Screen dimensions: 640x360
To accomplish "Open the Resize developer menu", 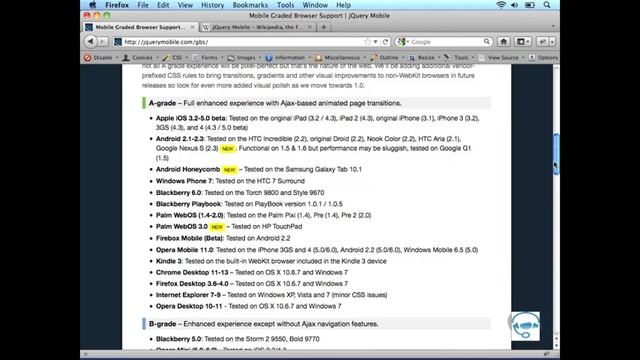I will 422,58.
